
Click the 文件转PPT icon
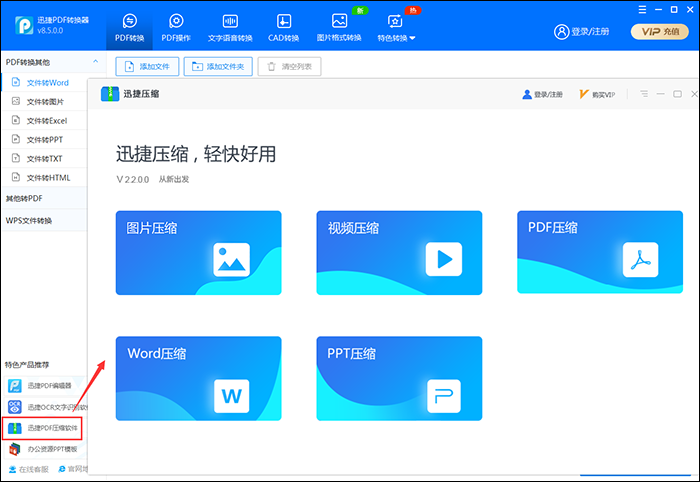point(16,139)
